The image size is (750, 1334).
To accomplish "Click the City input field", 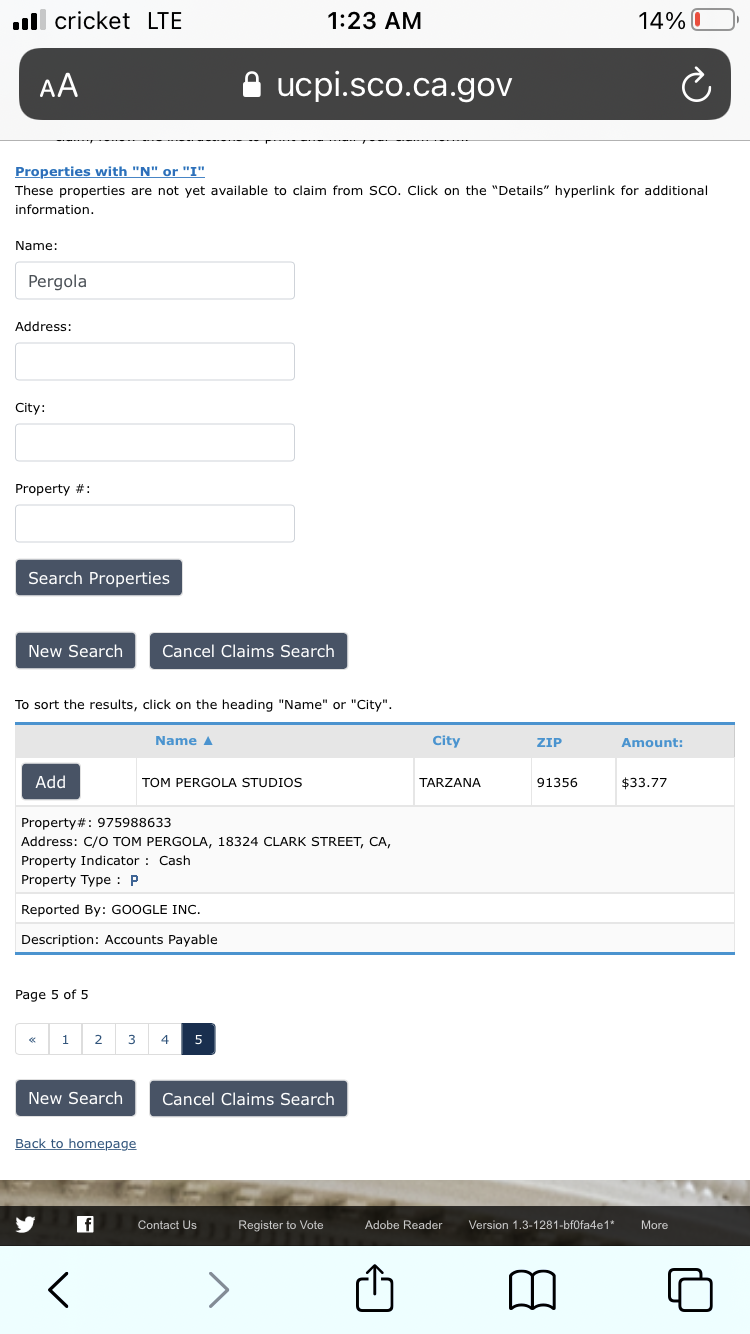I will (x=155, y=442).
